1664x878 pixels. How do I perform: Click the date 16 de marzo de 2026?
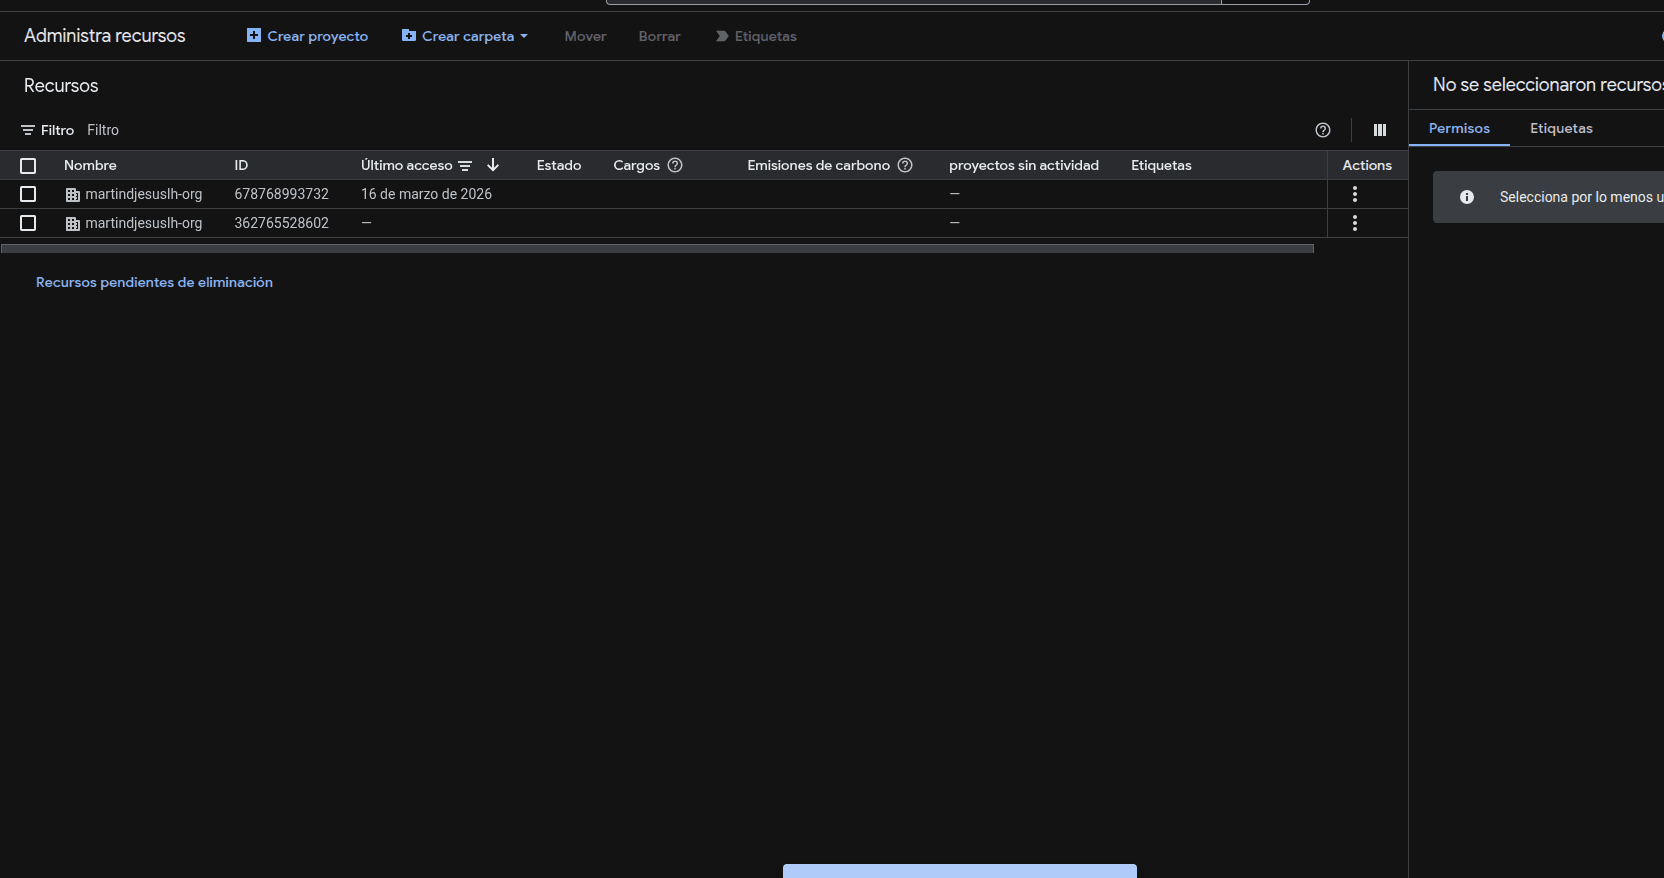tap(426, 194)
